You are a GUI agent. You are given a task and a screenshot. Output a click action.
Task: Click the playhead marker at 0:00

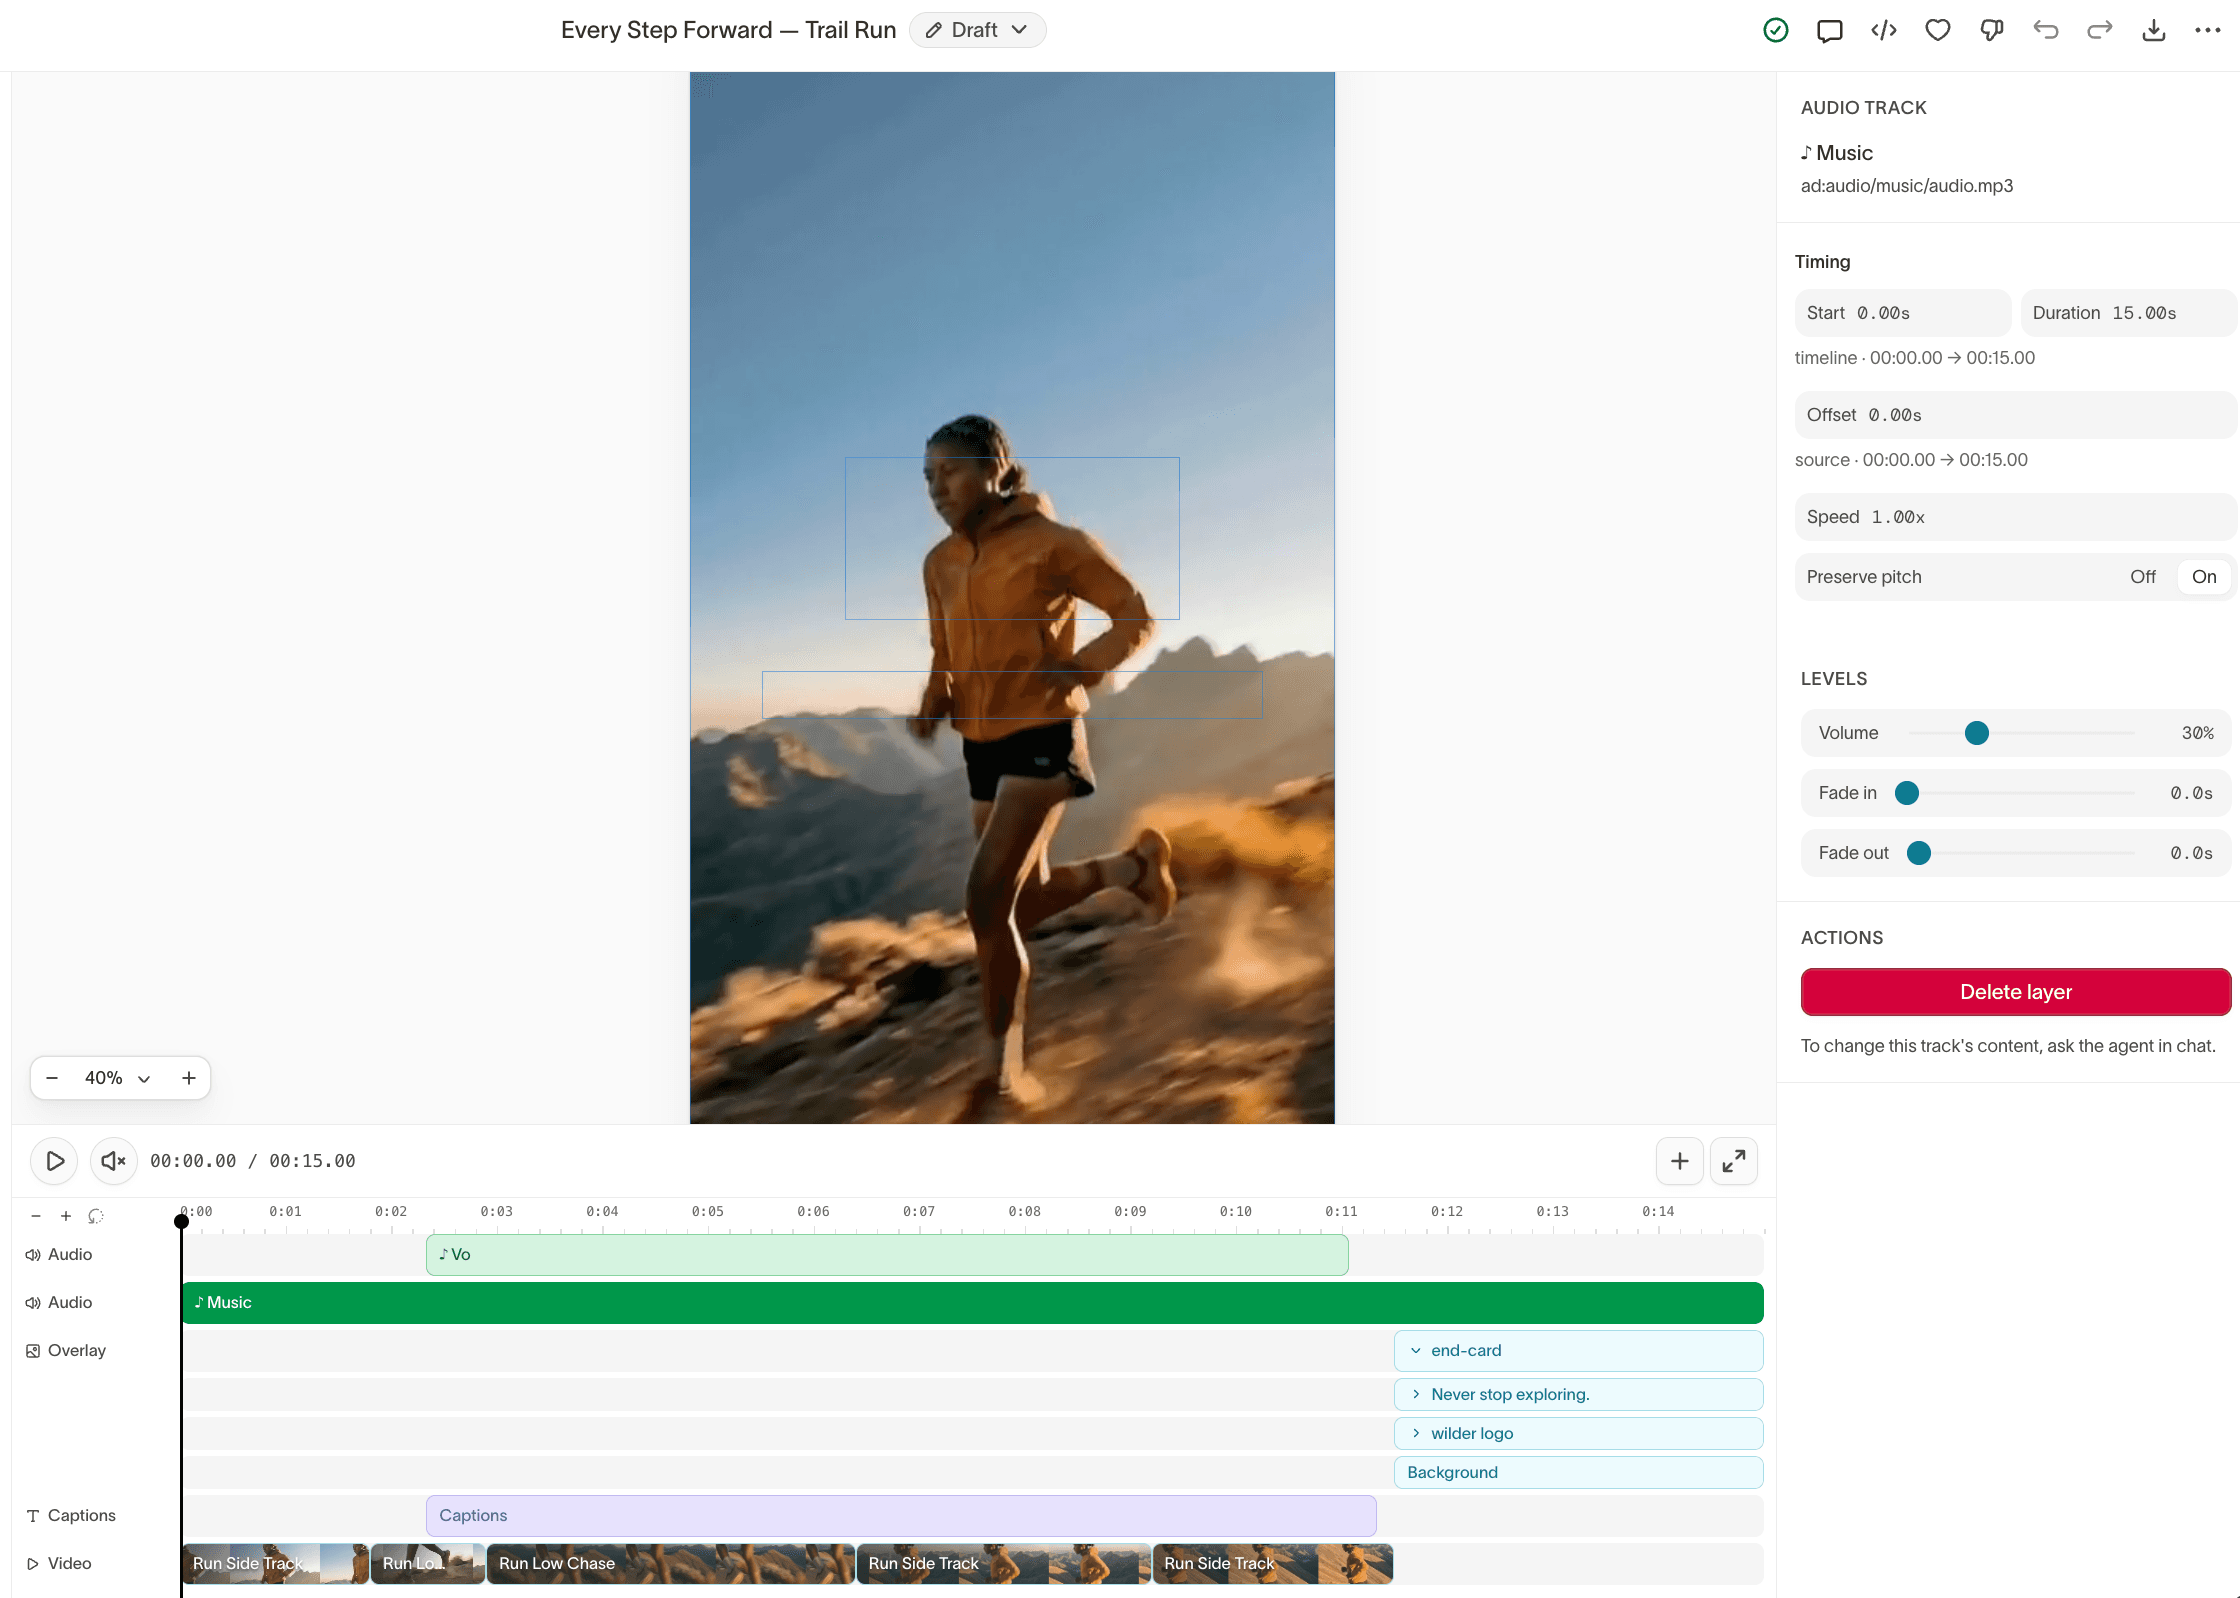(x=181, y=1221)
